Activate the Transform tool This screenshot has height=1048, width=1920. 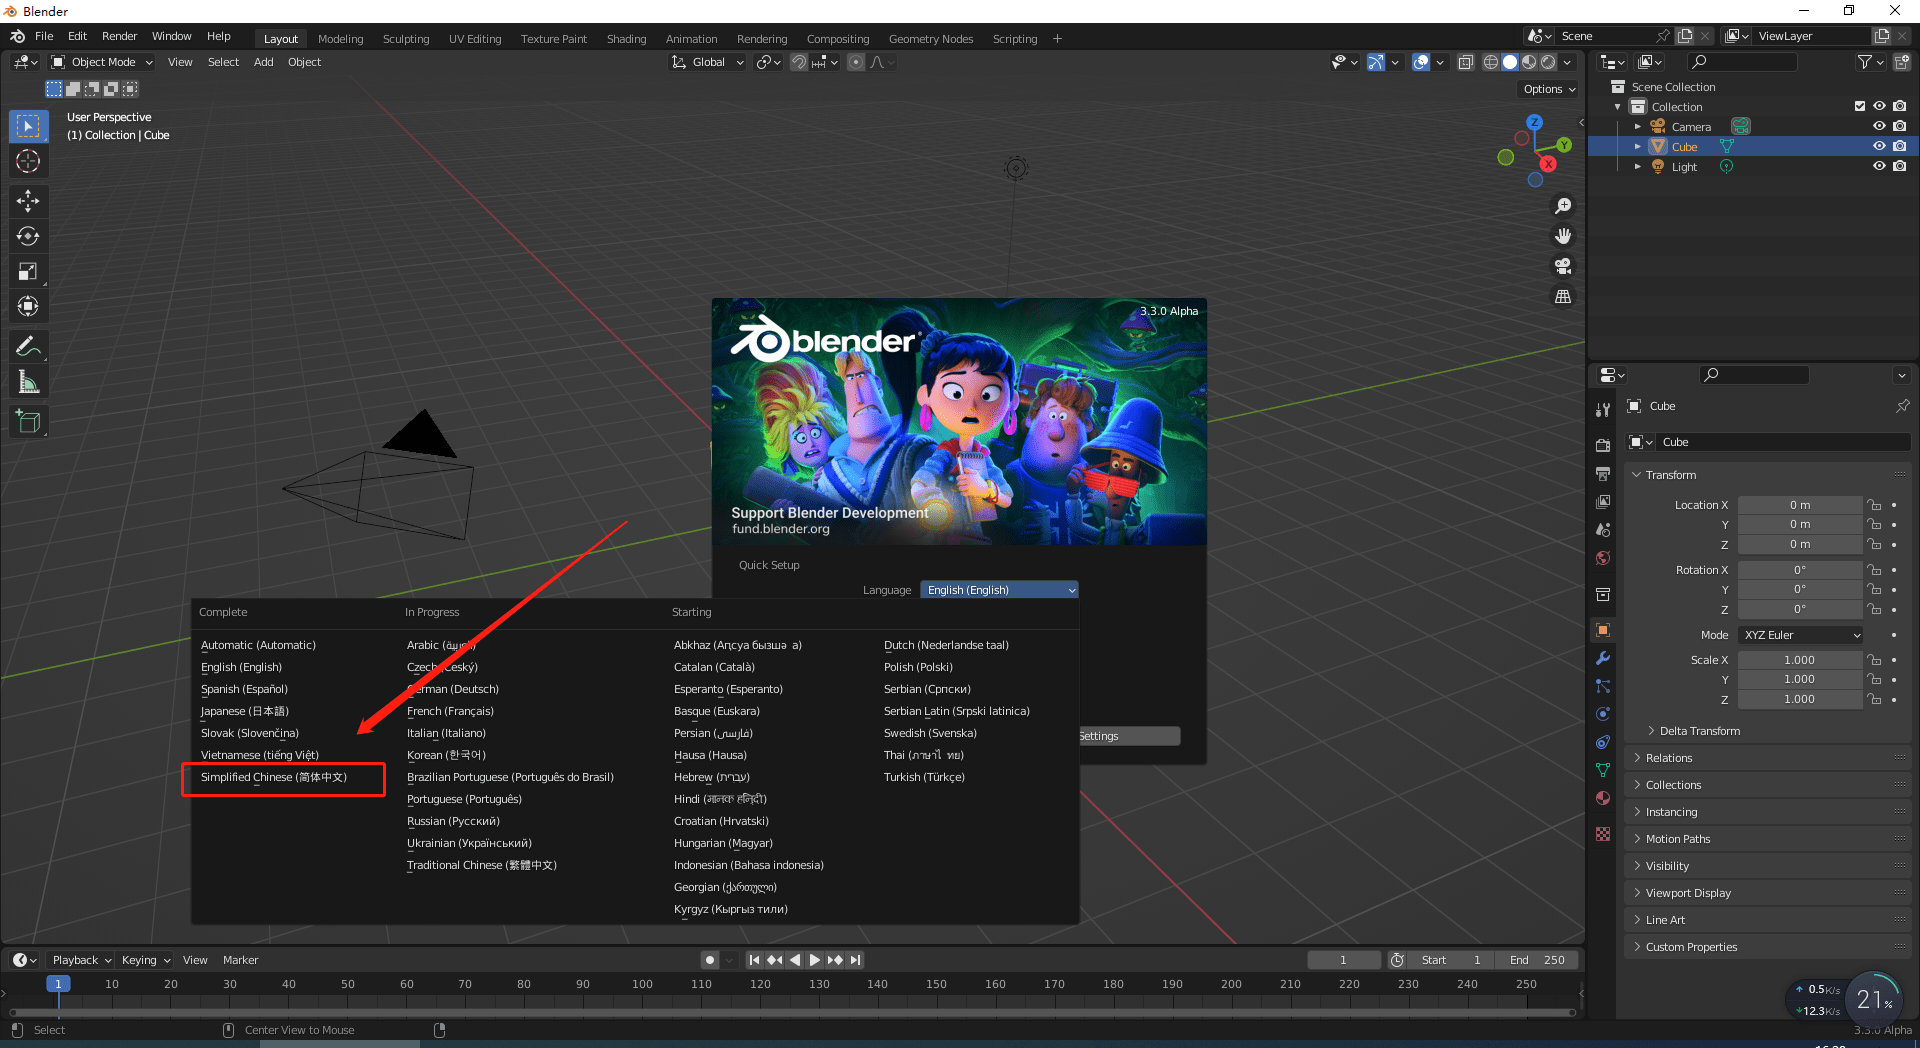28,306
